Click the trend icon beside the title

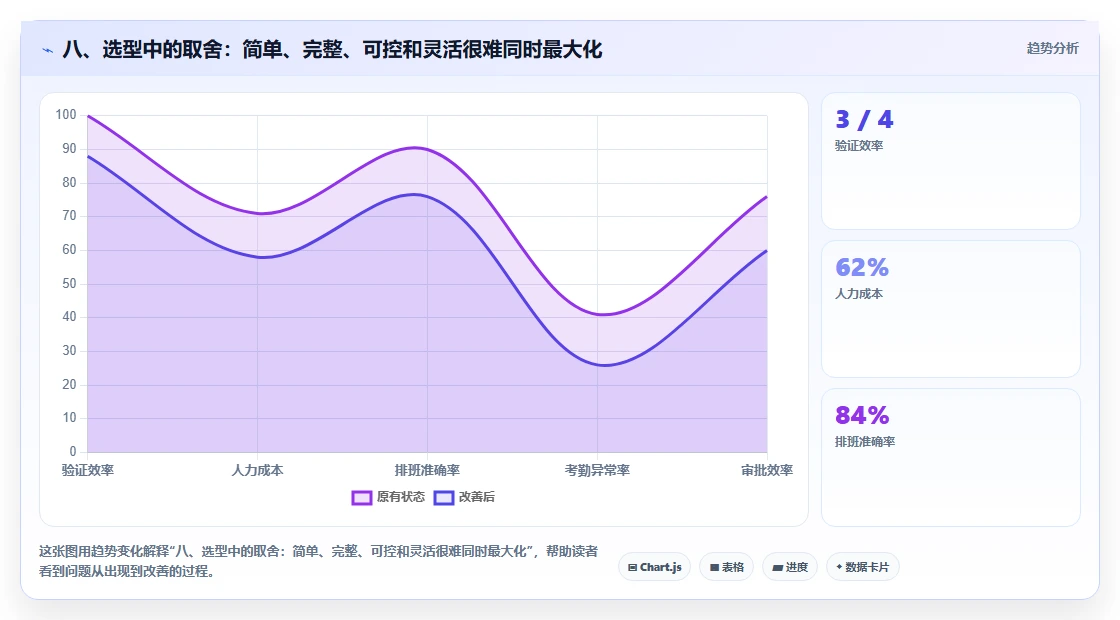[48, 50]
